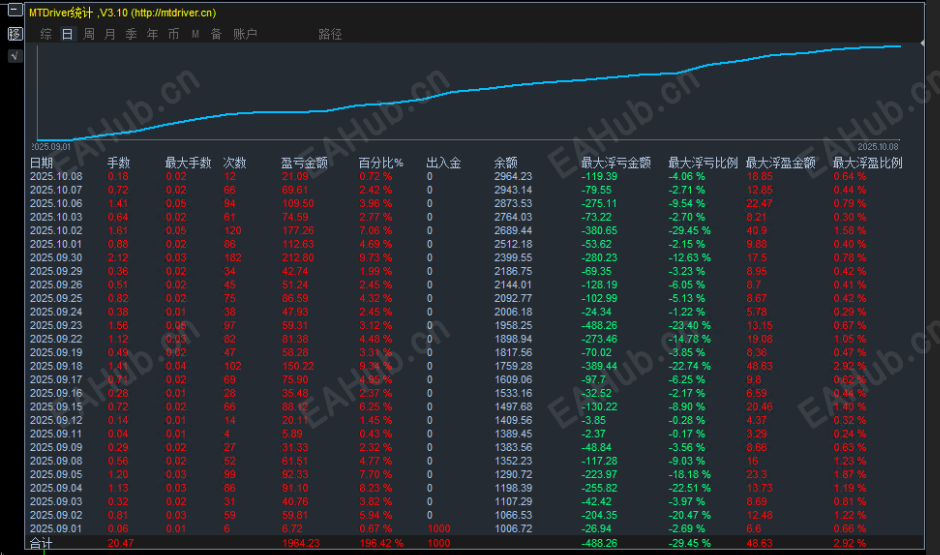Click balance value 2092.77

pos(513,298)
